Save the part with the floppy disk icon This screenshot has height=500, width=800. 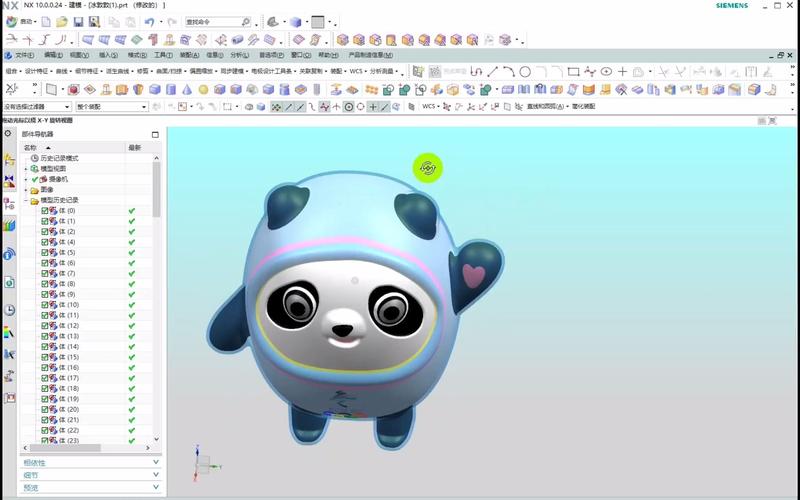coord(78,21)
